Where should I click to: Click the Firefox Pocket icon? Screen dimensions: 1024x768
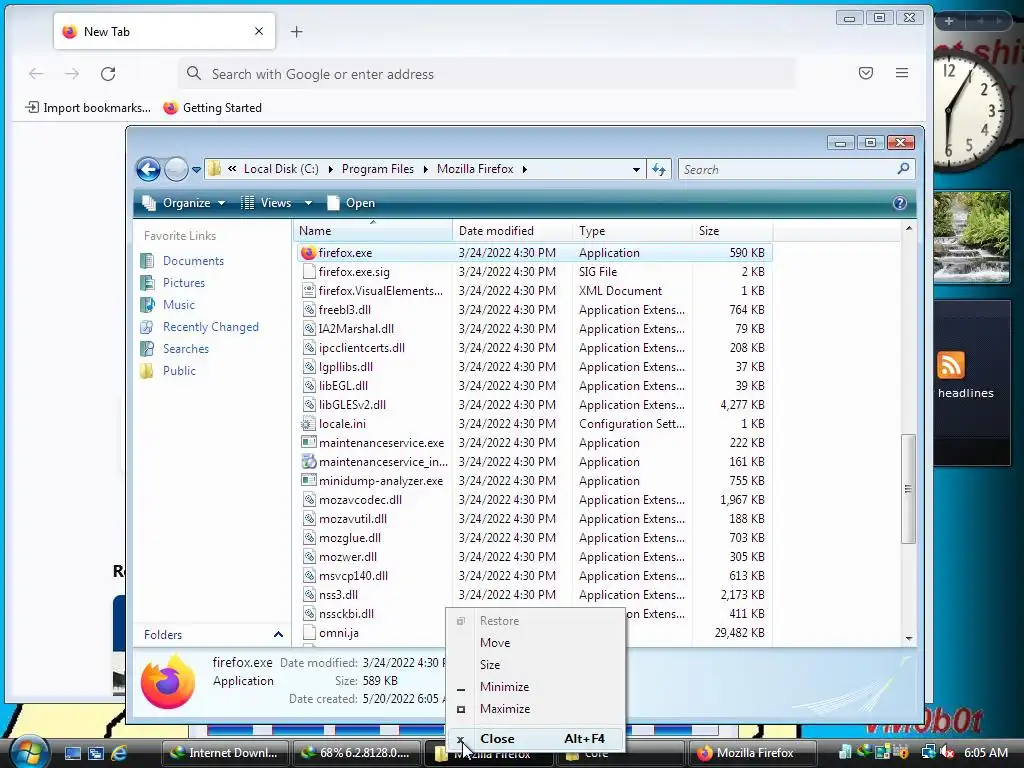866,73
